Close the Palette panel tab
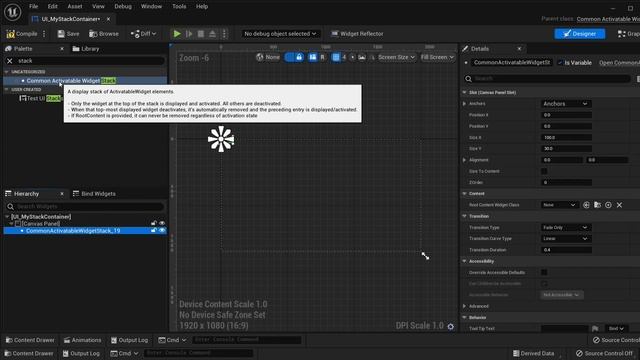This screenshot has width=640, height=360. tap(62, 49)
